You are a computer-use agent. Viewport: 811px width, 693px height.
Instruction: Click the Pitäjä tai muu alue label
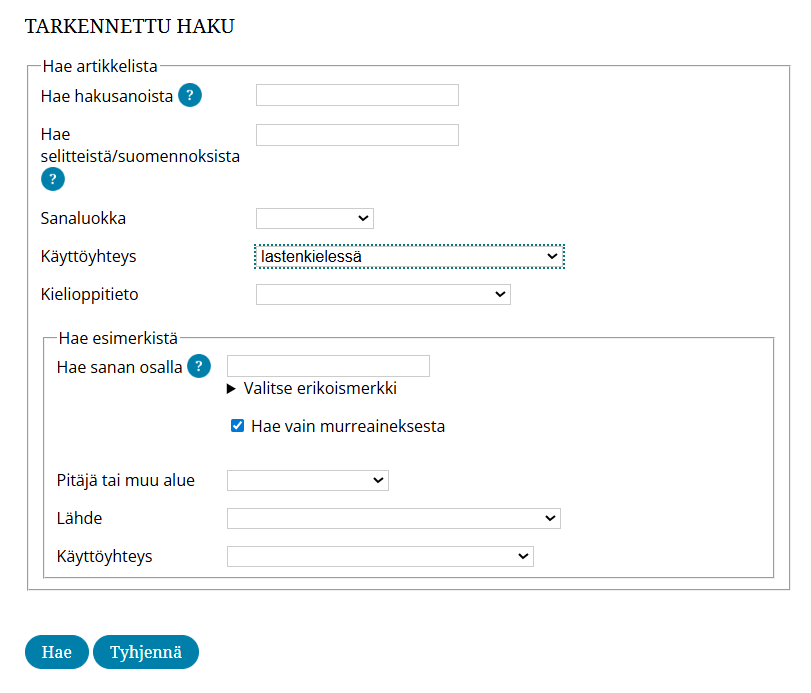pos(126,481)
